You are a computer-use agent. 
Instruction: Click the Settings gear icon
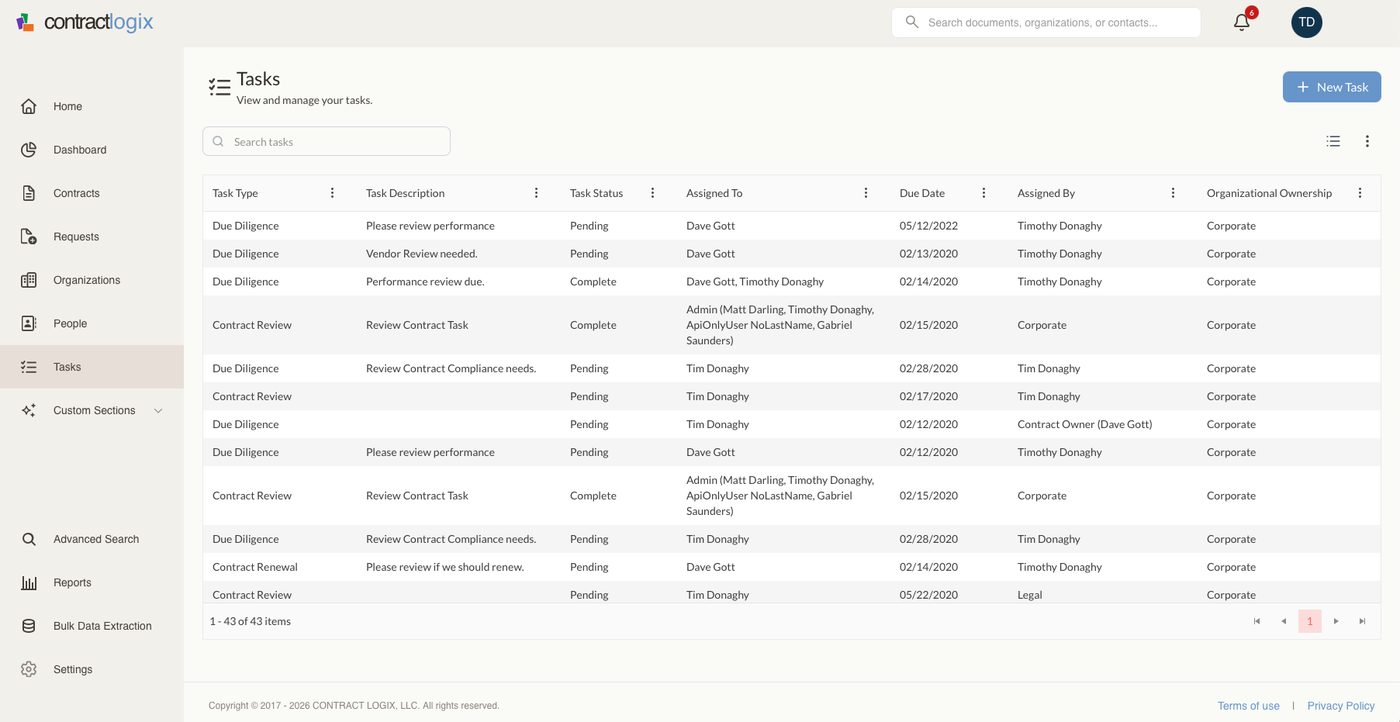point(29,669)
